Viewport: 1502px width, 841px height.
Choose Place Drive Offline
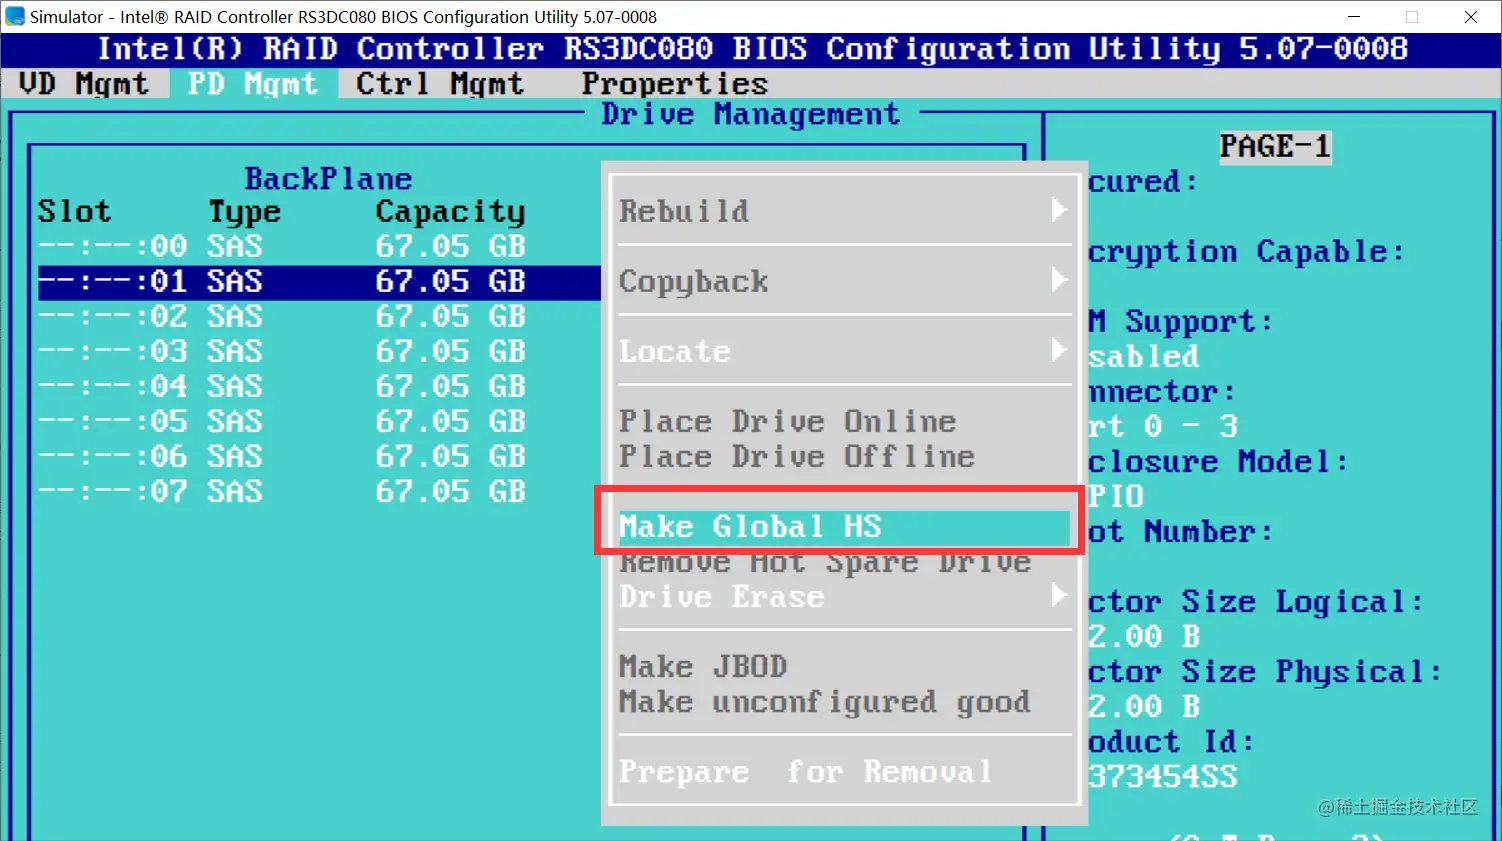click(x=797, y=456)
